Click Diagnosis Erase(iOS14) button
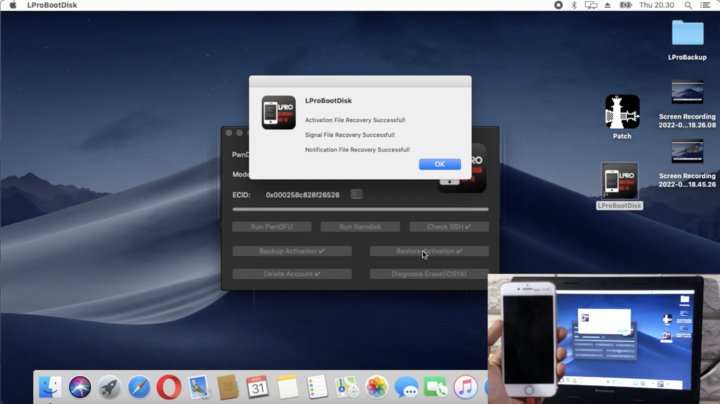Screen dimensions: 720x404 [429, 274]
